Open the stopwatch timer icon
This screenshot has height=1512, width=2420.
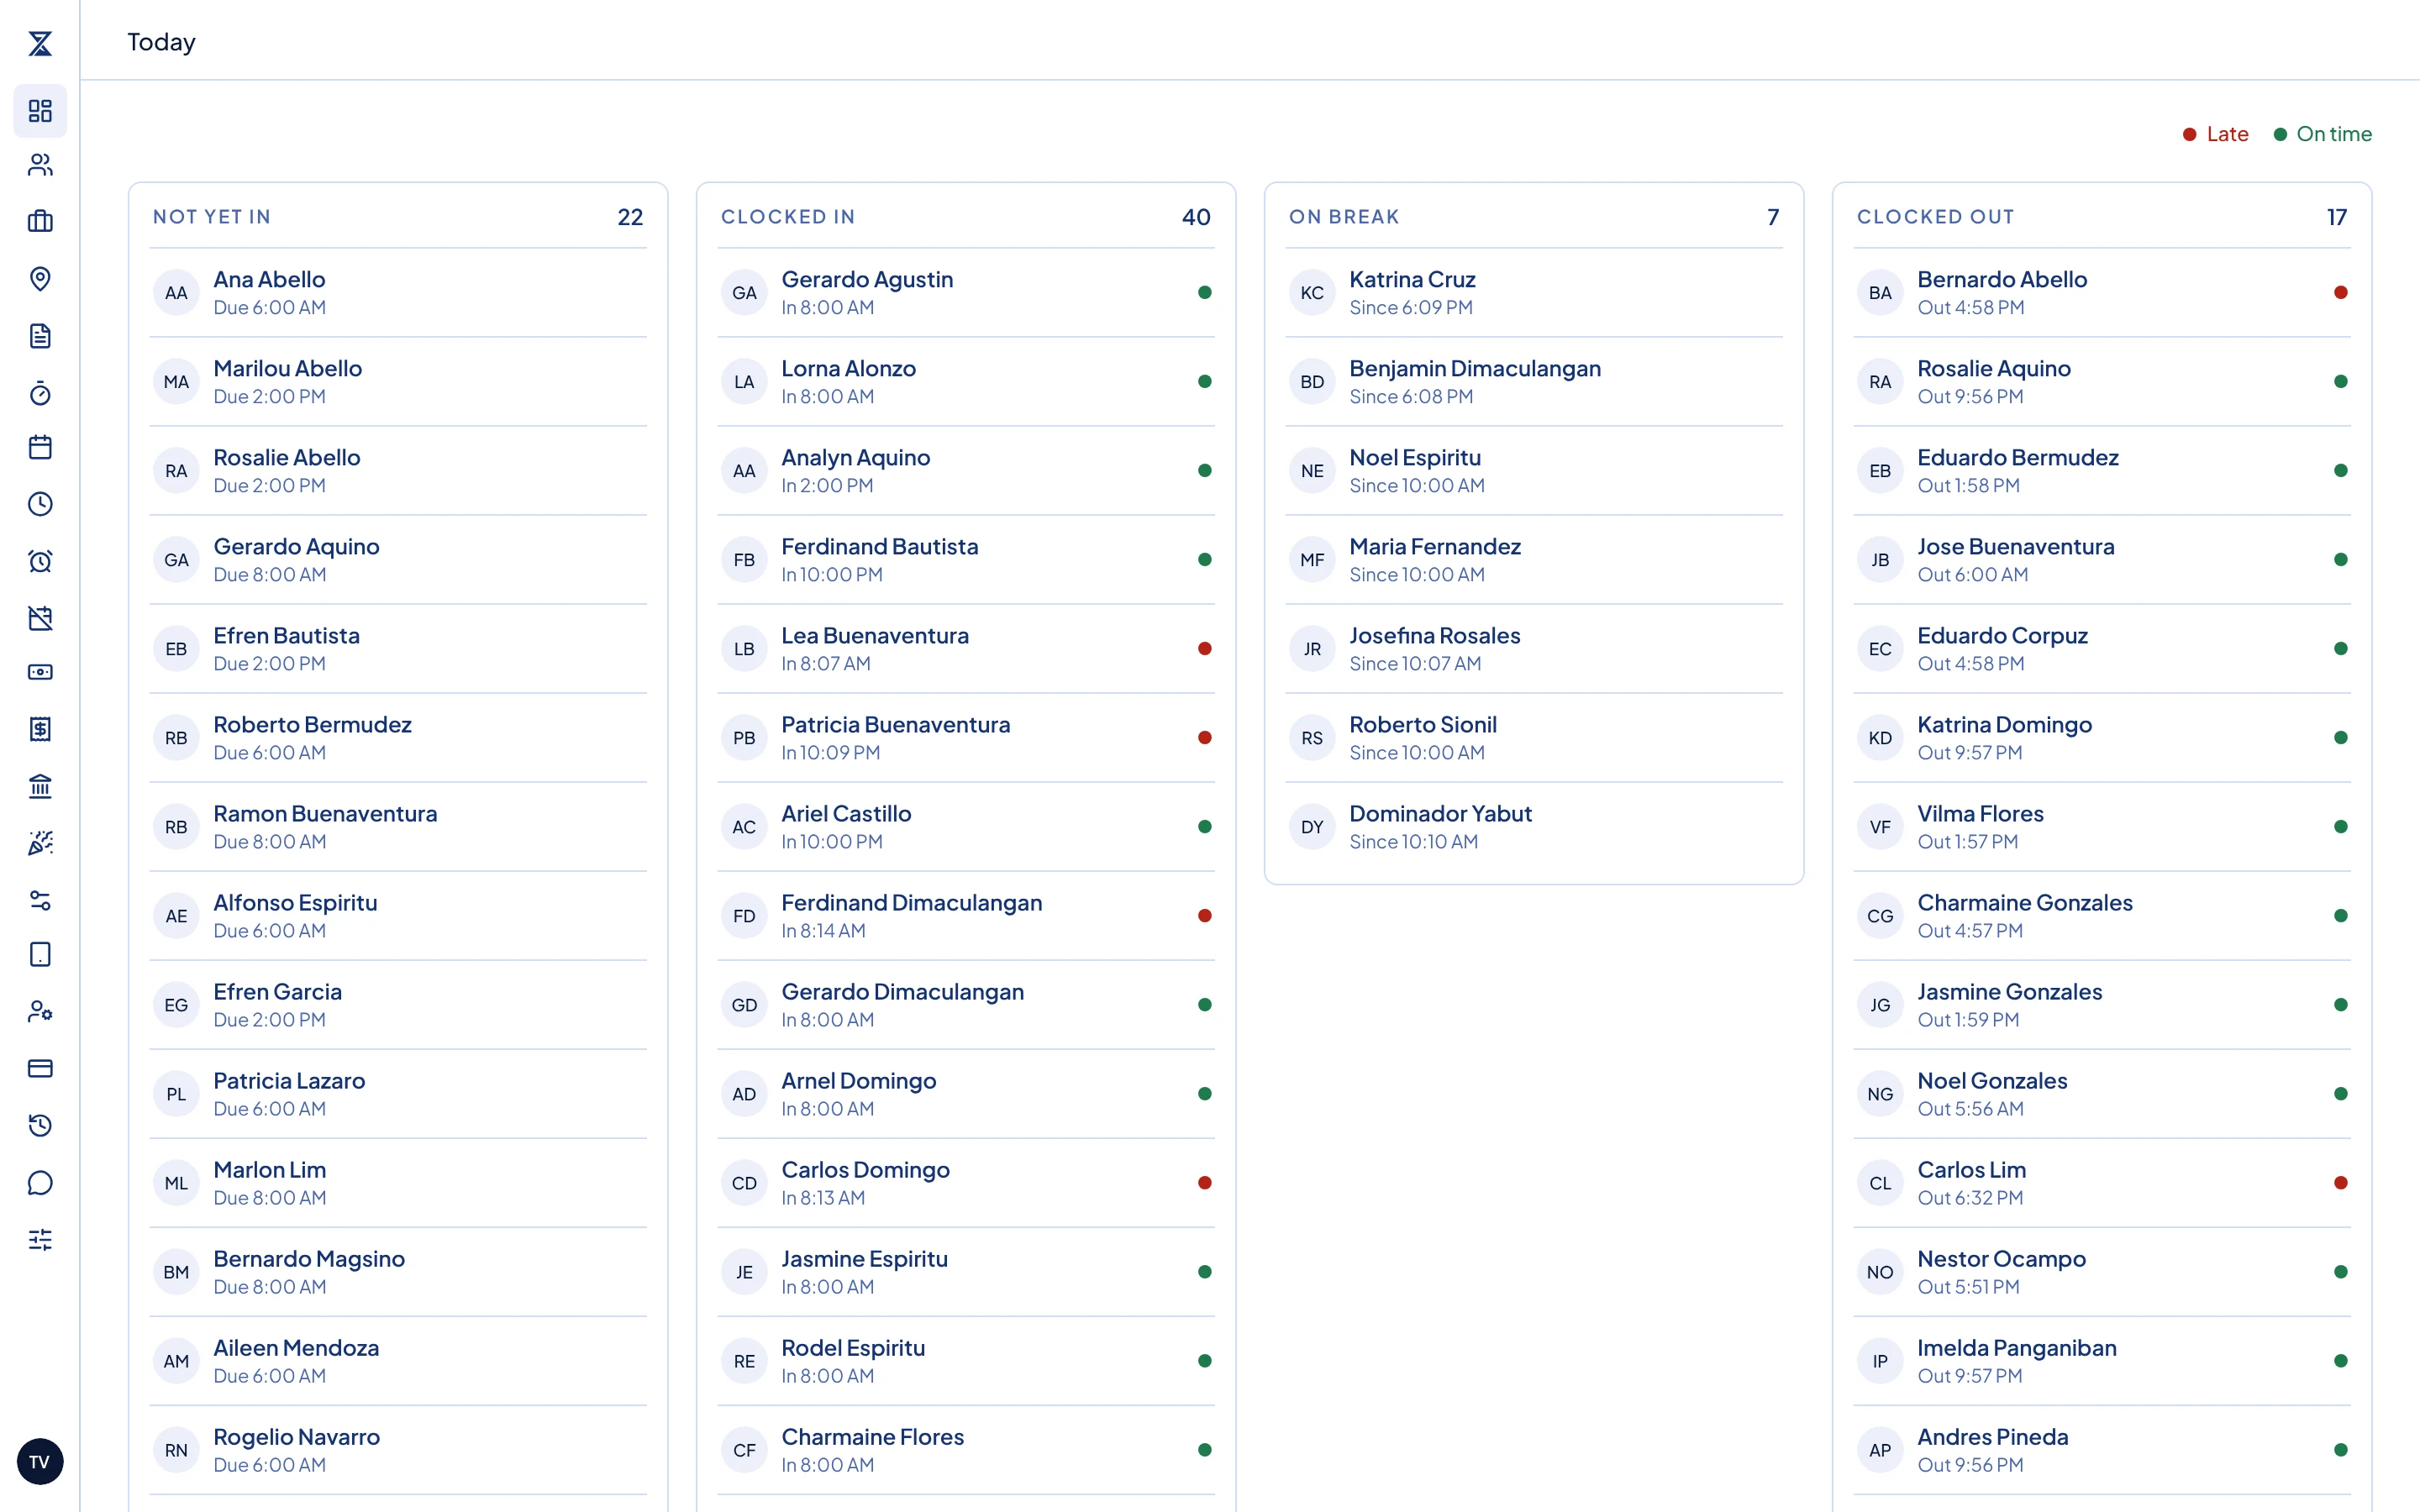[40, 393]
